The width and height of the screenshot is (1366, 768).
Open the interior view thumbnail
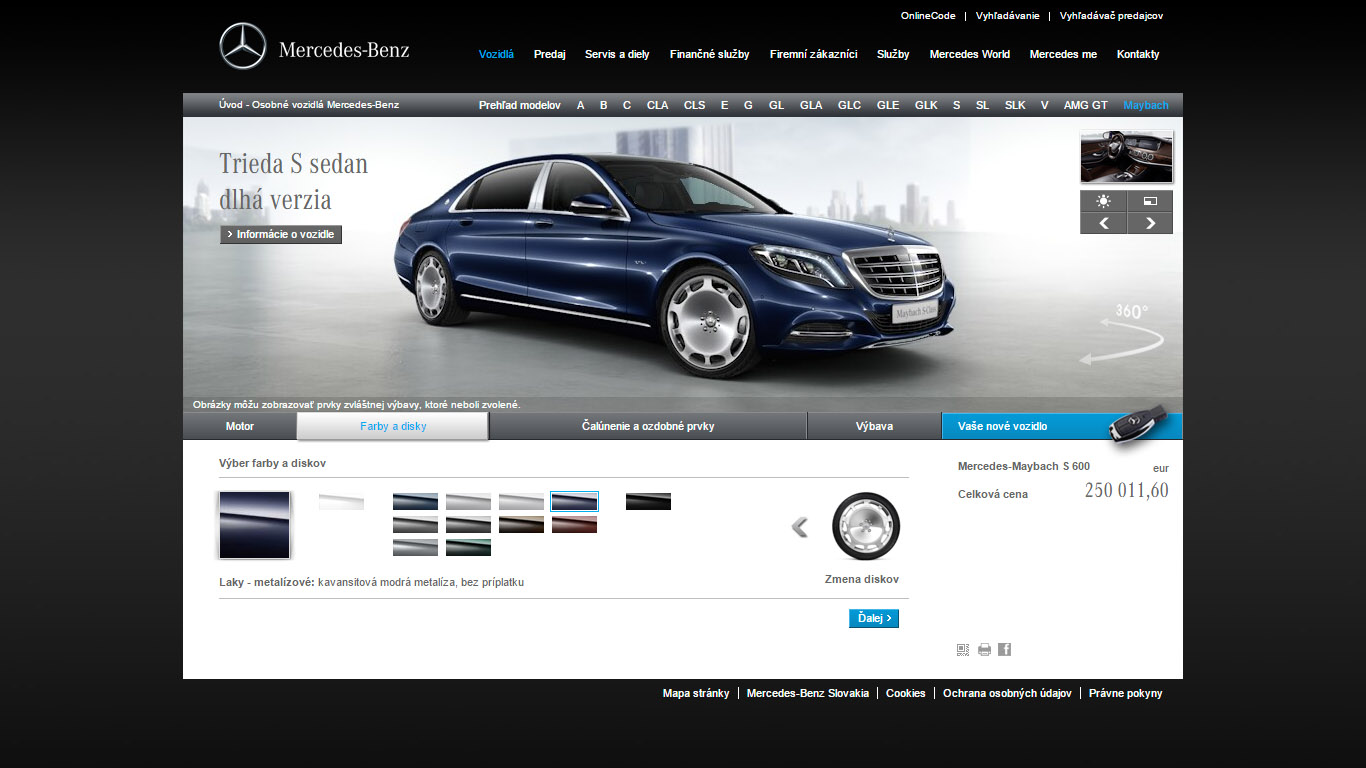(x=1126, y=157)
